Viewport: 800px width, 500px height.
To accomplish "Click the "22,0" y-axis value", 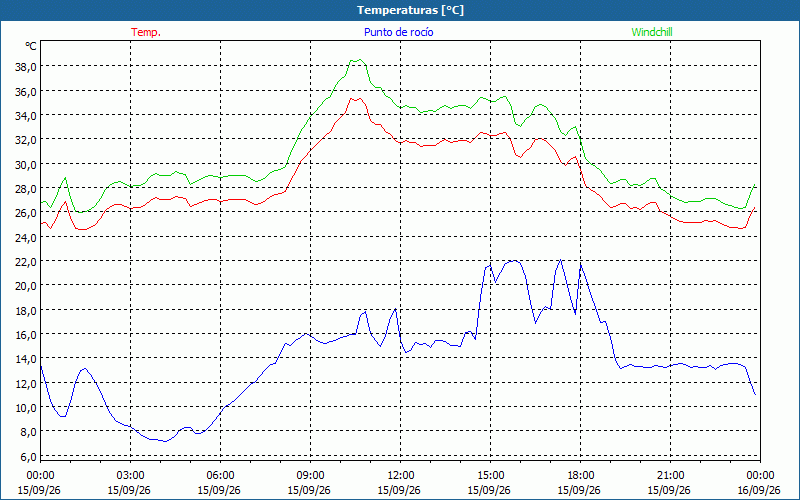I will point(26,262).
